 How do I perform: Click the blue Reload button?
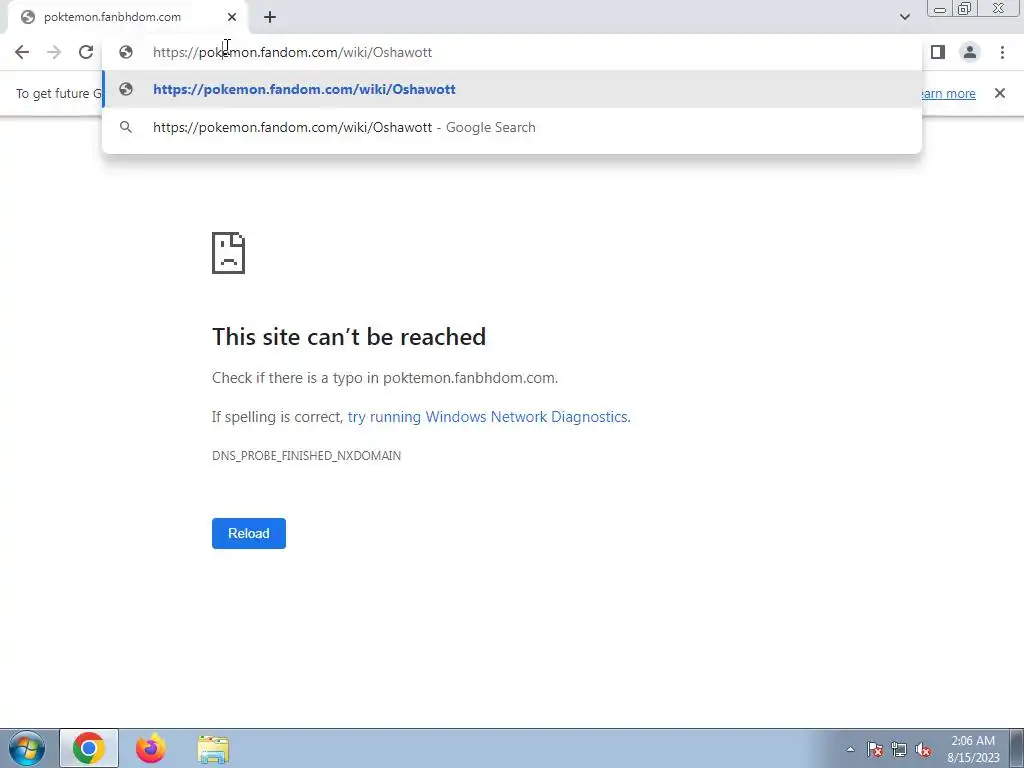click(x=249, y=534)
